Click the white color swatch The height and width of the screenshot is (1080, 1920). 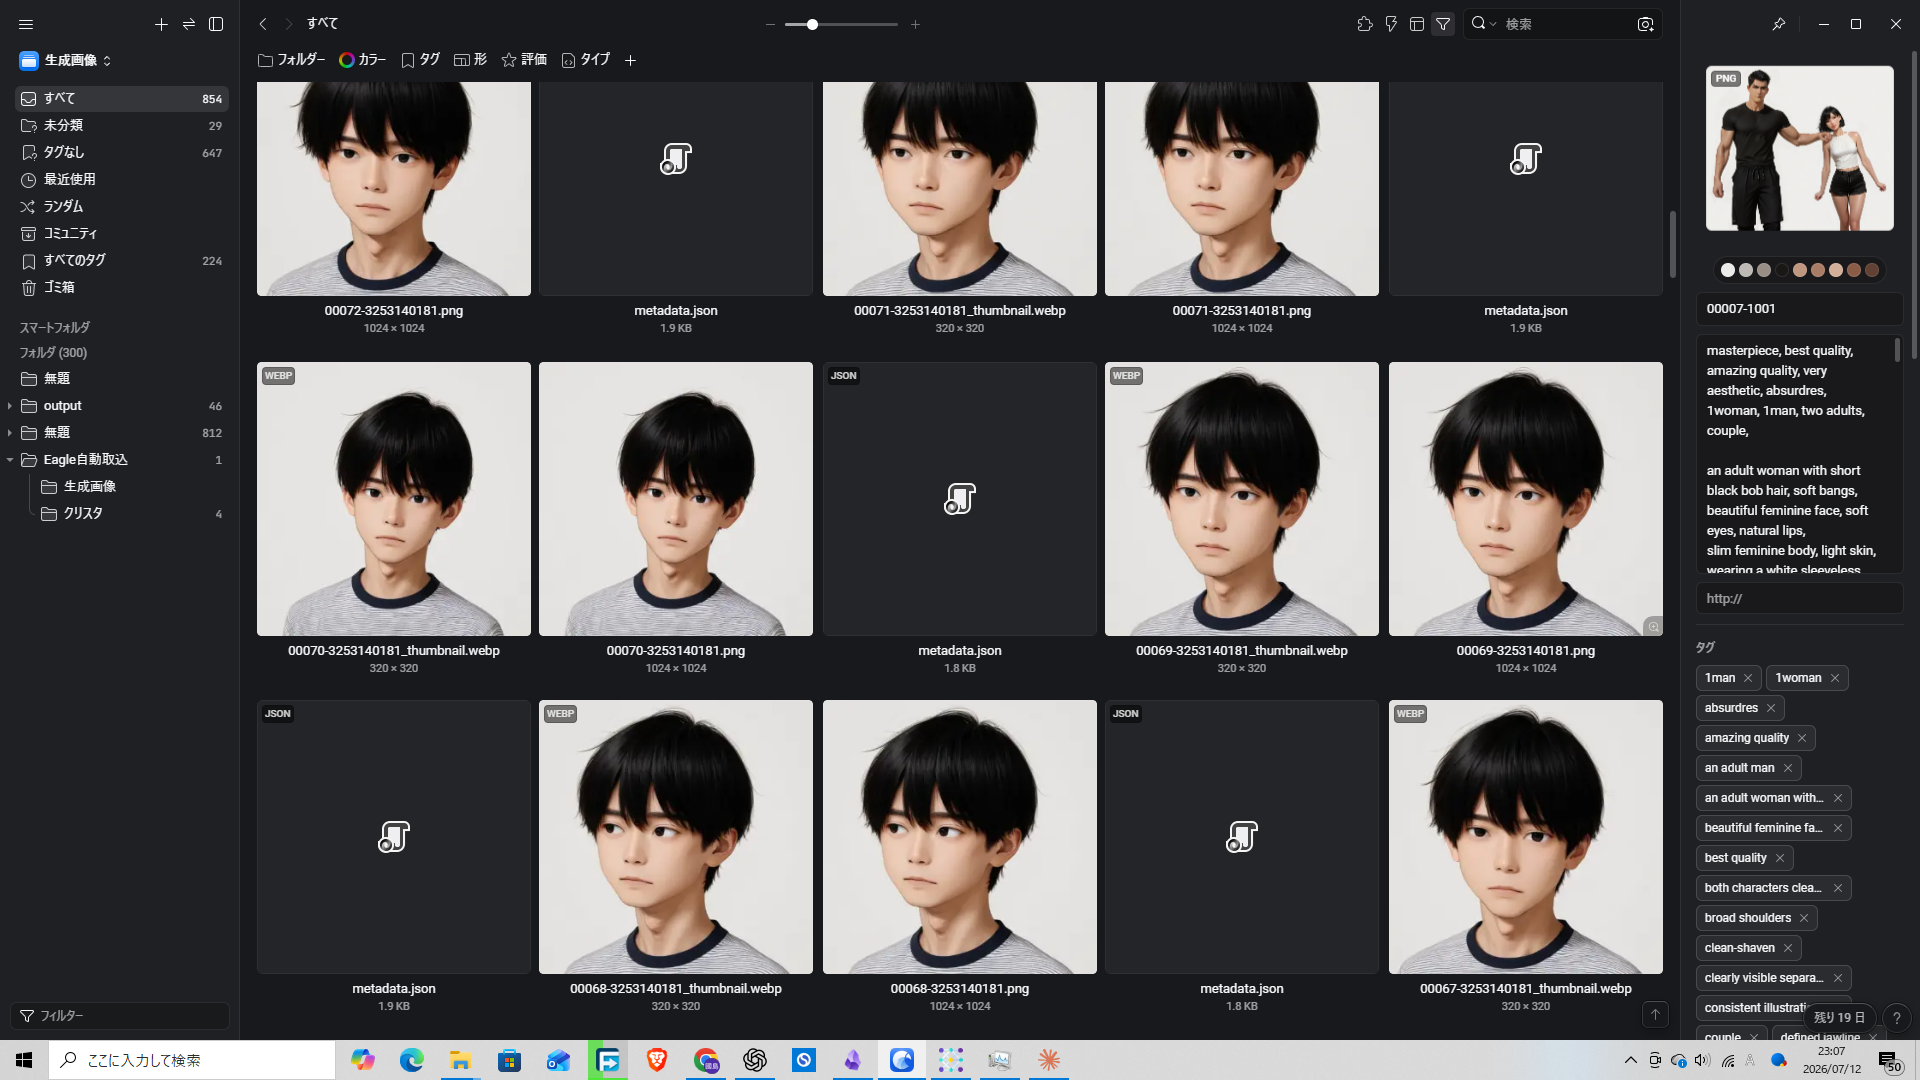pos(1727,270)
